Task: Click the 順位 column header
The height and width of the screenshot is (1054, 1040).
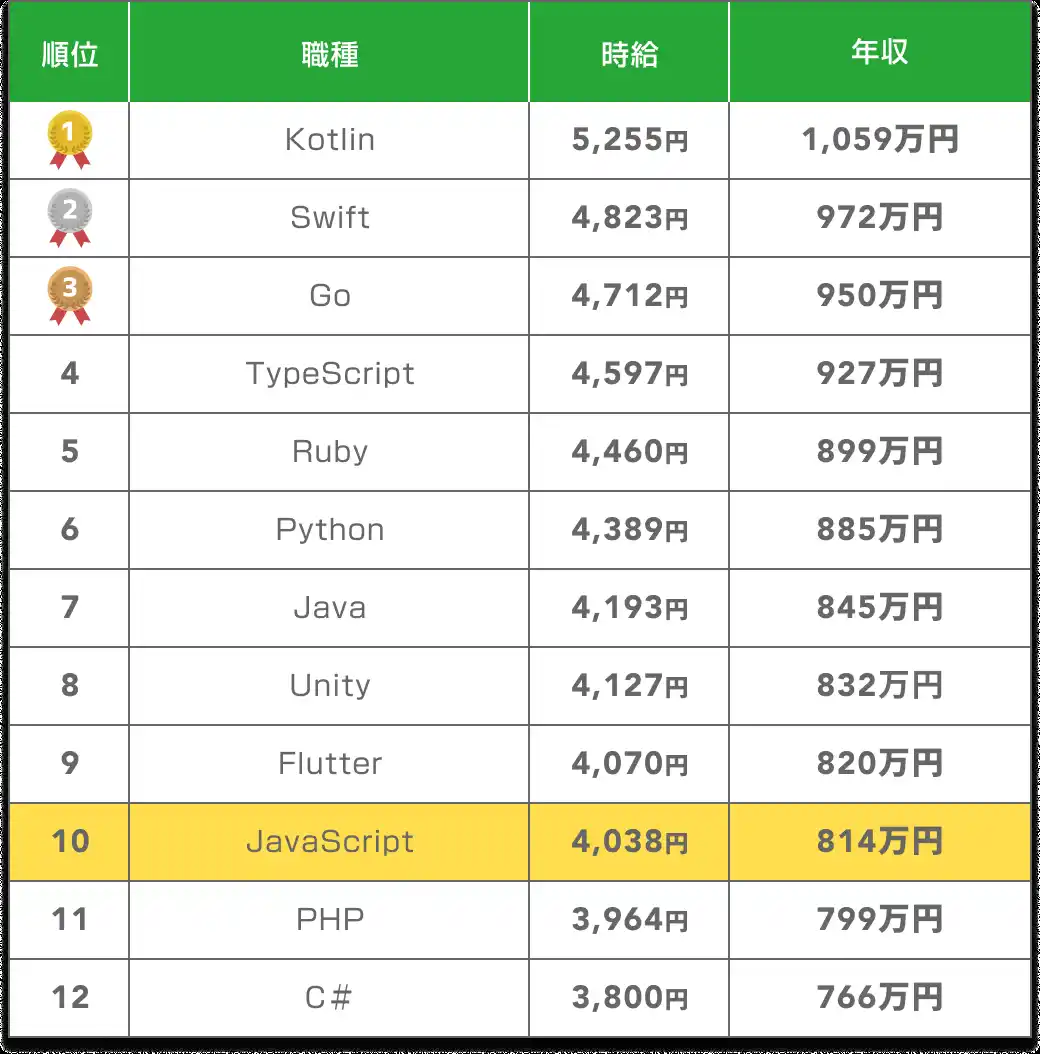Action: coord(70,54)
